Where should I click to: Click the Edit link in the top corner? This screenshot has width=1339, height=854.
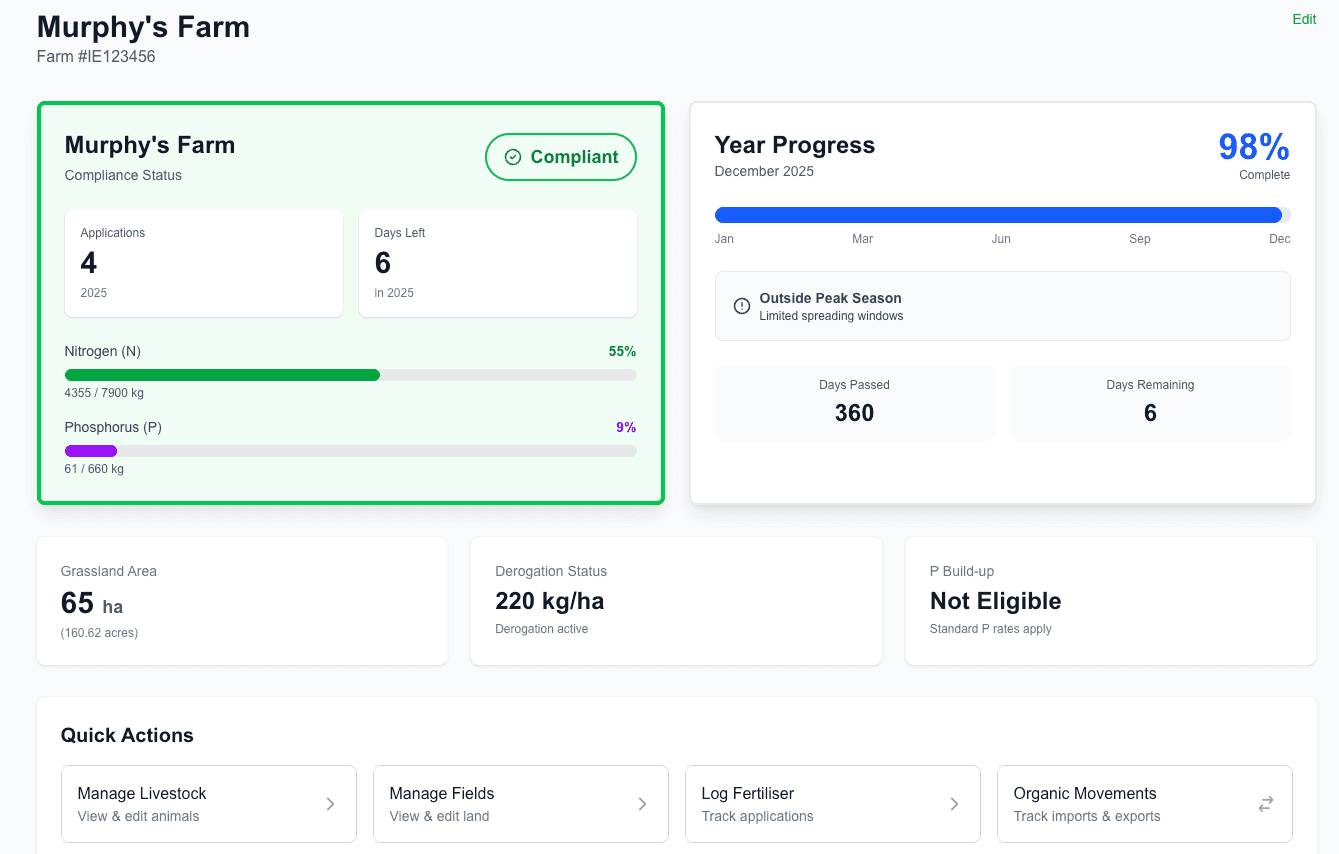1304,19
